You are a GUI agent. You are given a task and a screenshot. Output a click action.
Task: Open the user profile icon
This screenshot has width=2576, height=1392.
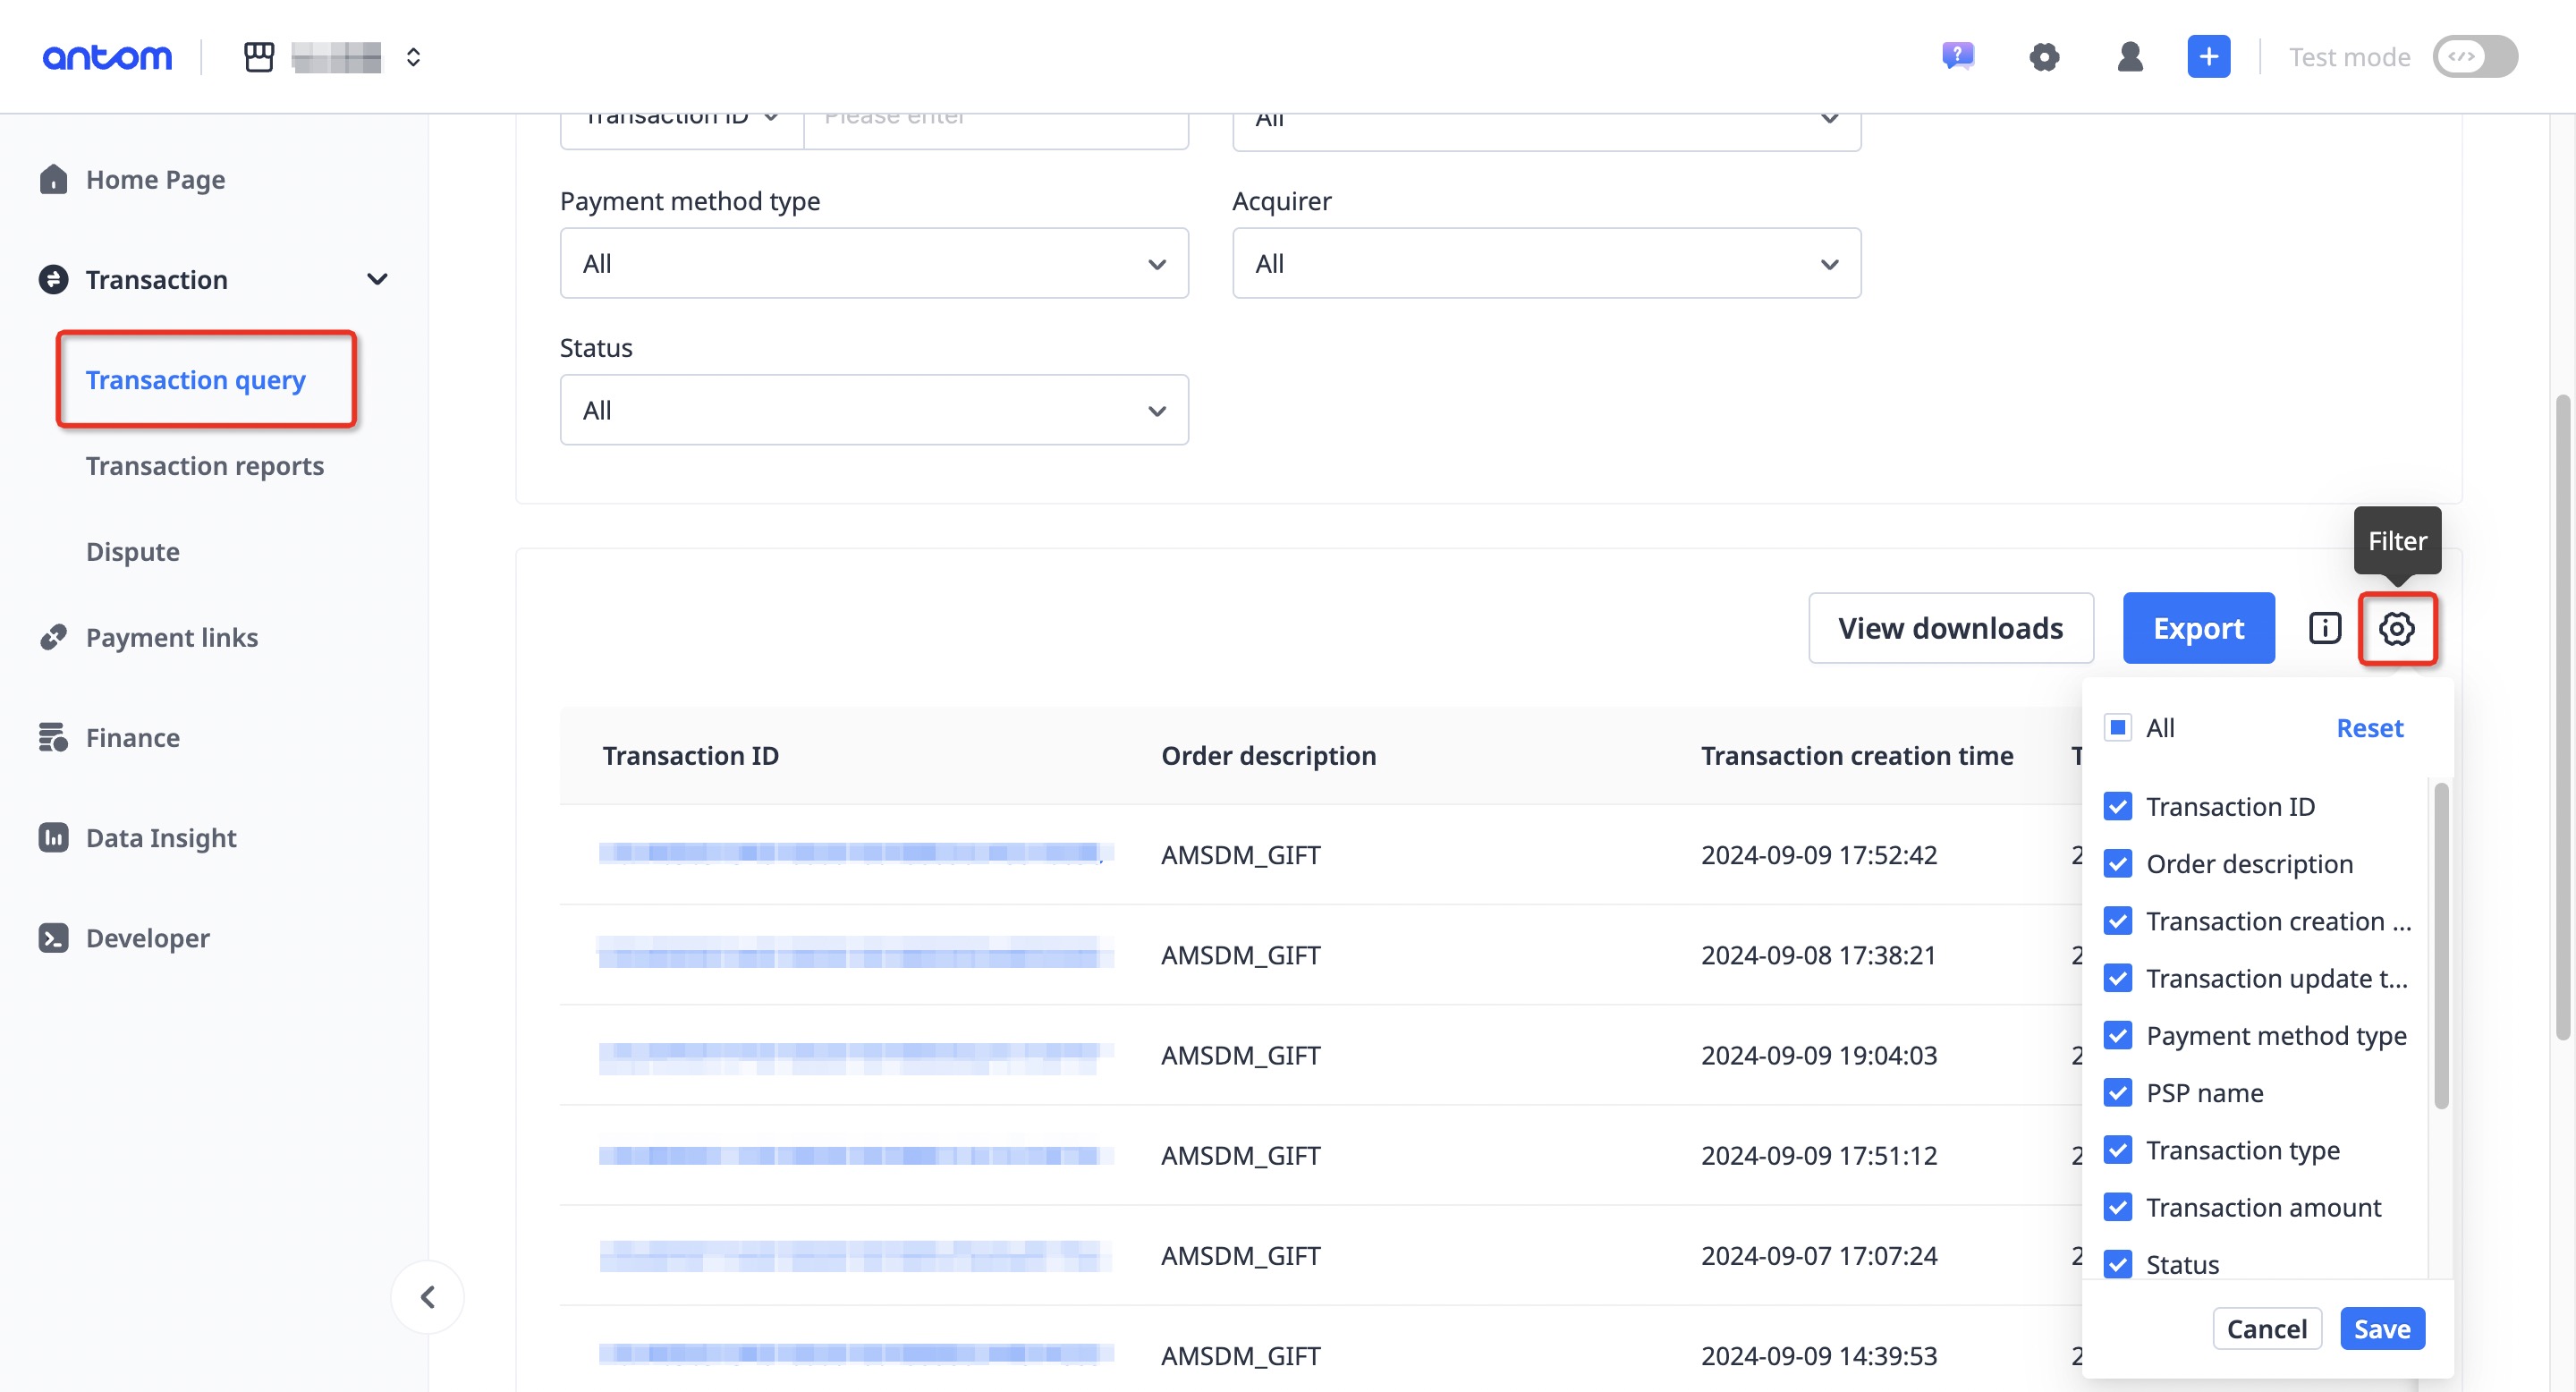pos(2130,57)
